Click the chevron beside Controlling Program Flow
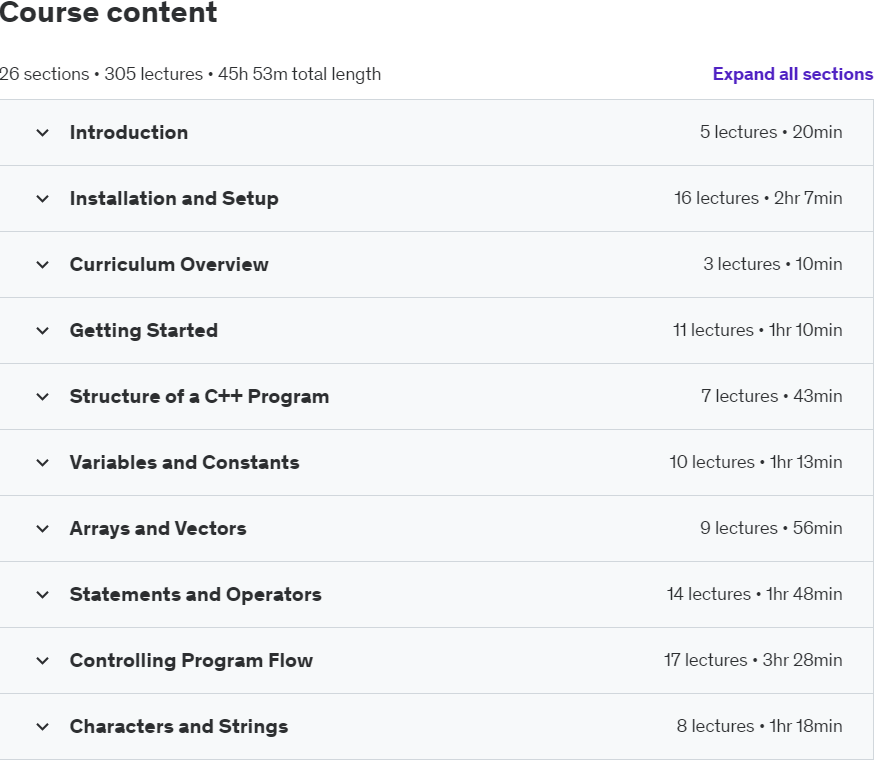Image resolution: width=875 pixels, height=760 pixels. click(x=42, y=661)
